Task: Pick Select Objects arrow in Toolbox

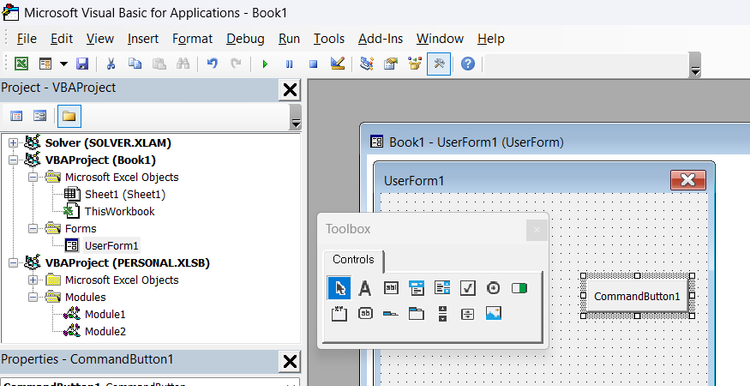Action: tap(339, 288)
